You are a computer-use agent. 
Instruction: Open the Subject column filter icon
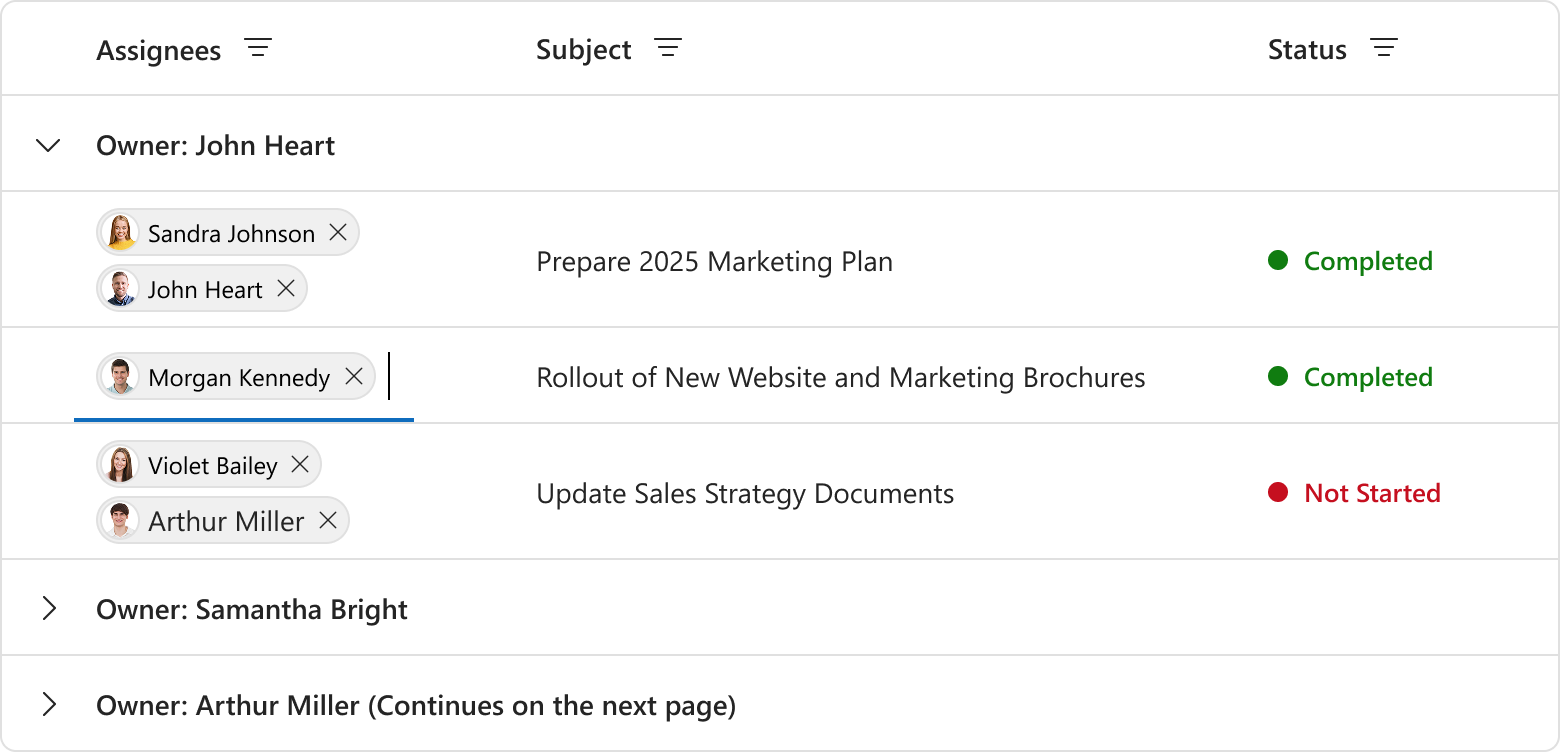668,48
